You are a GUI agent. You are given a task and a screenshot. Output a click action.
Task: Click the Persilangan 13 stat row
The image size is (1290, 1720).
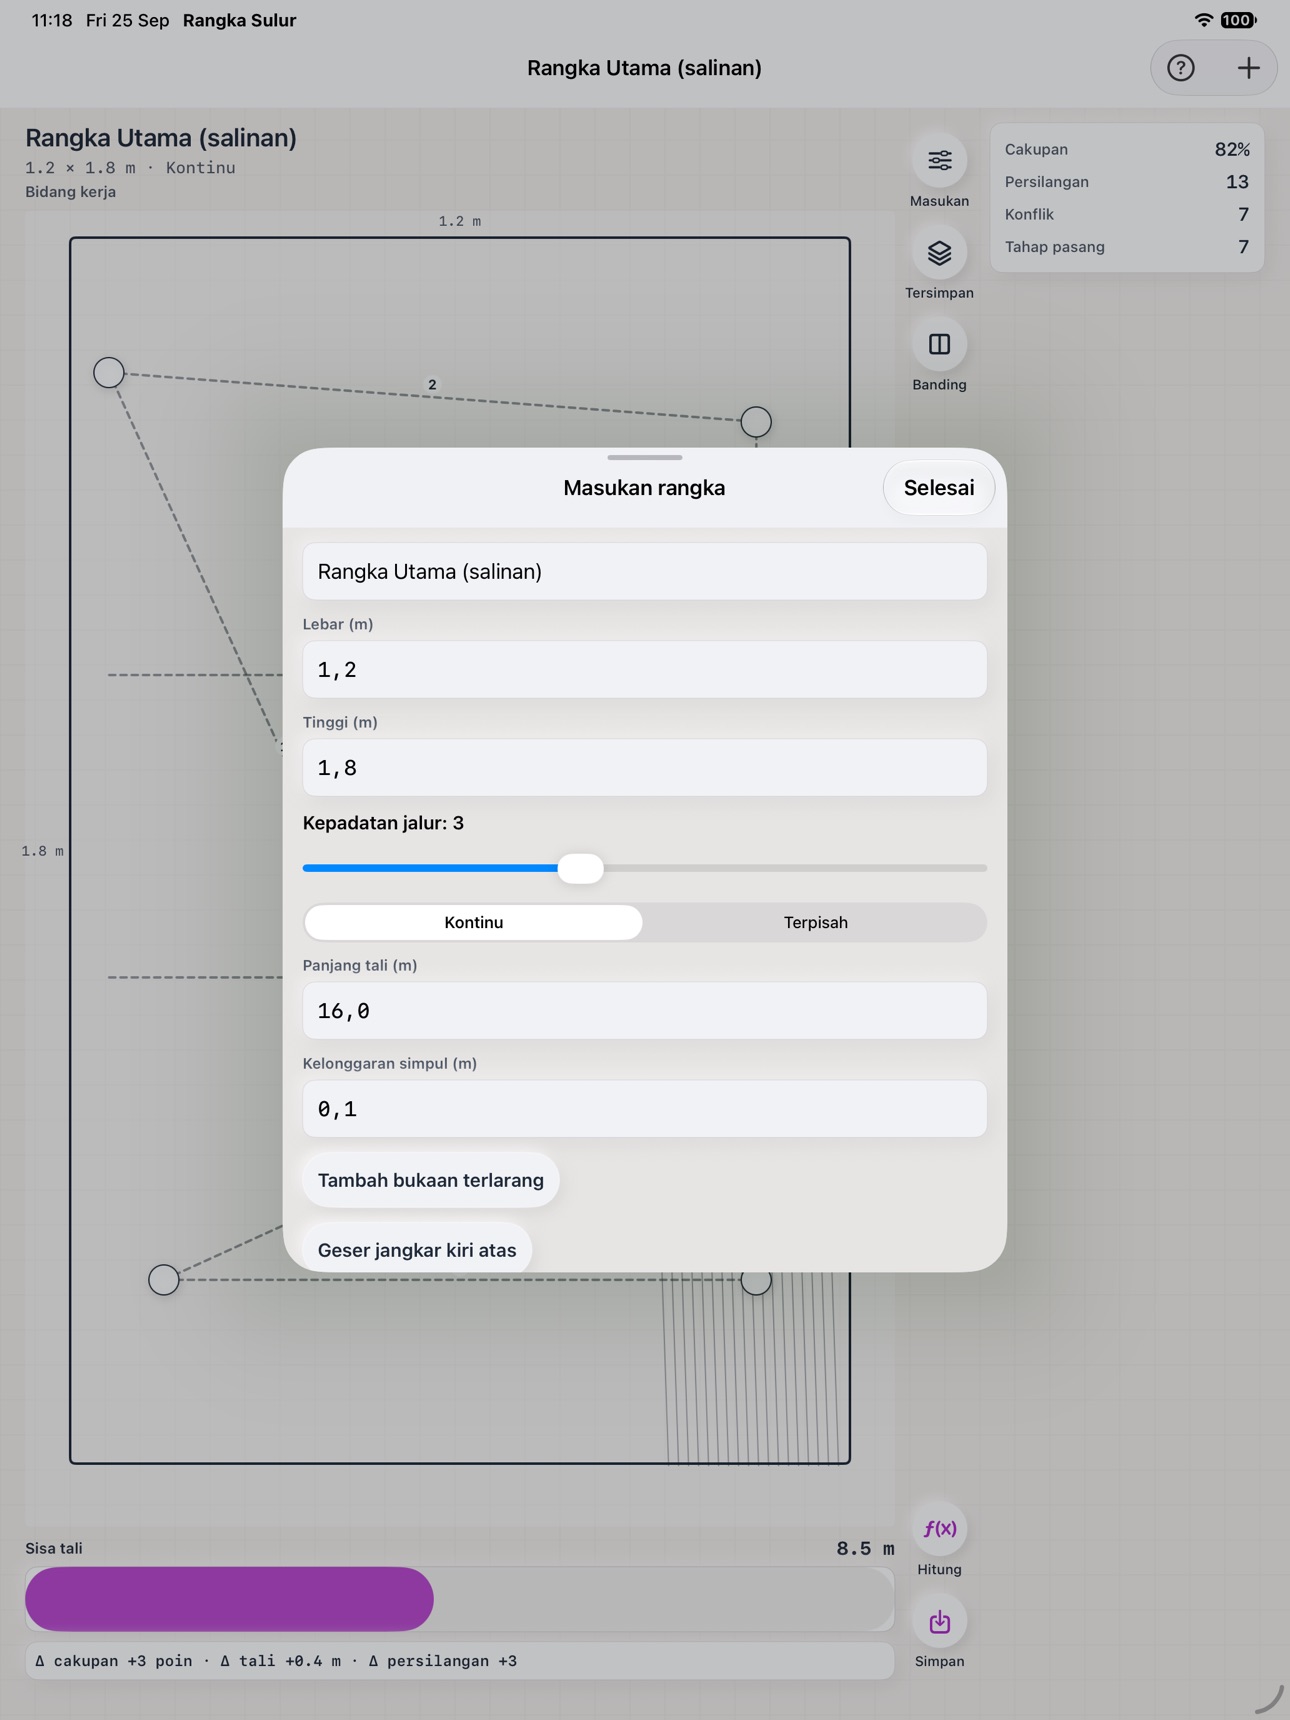(1127, 182)
